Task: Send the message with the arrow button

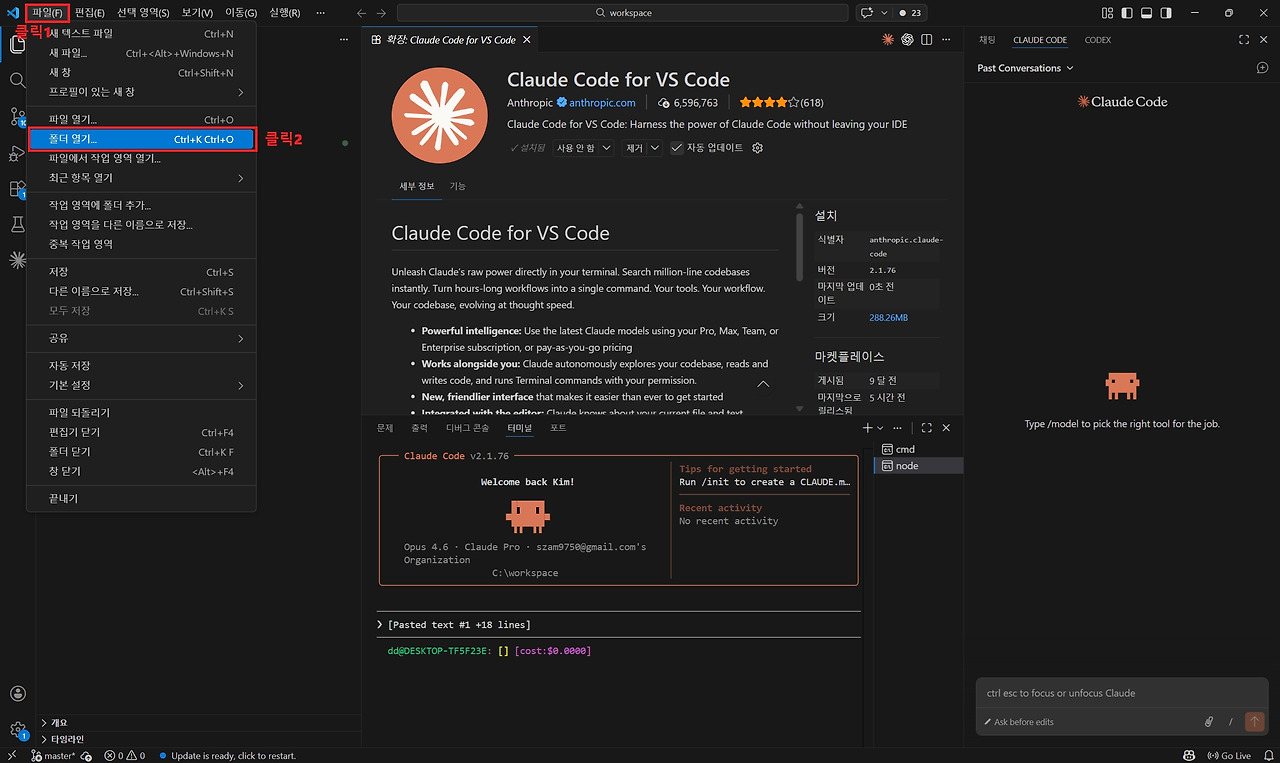Action: coord(1254,722)
